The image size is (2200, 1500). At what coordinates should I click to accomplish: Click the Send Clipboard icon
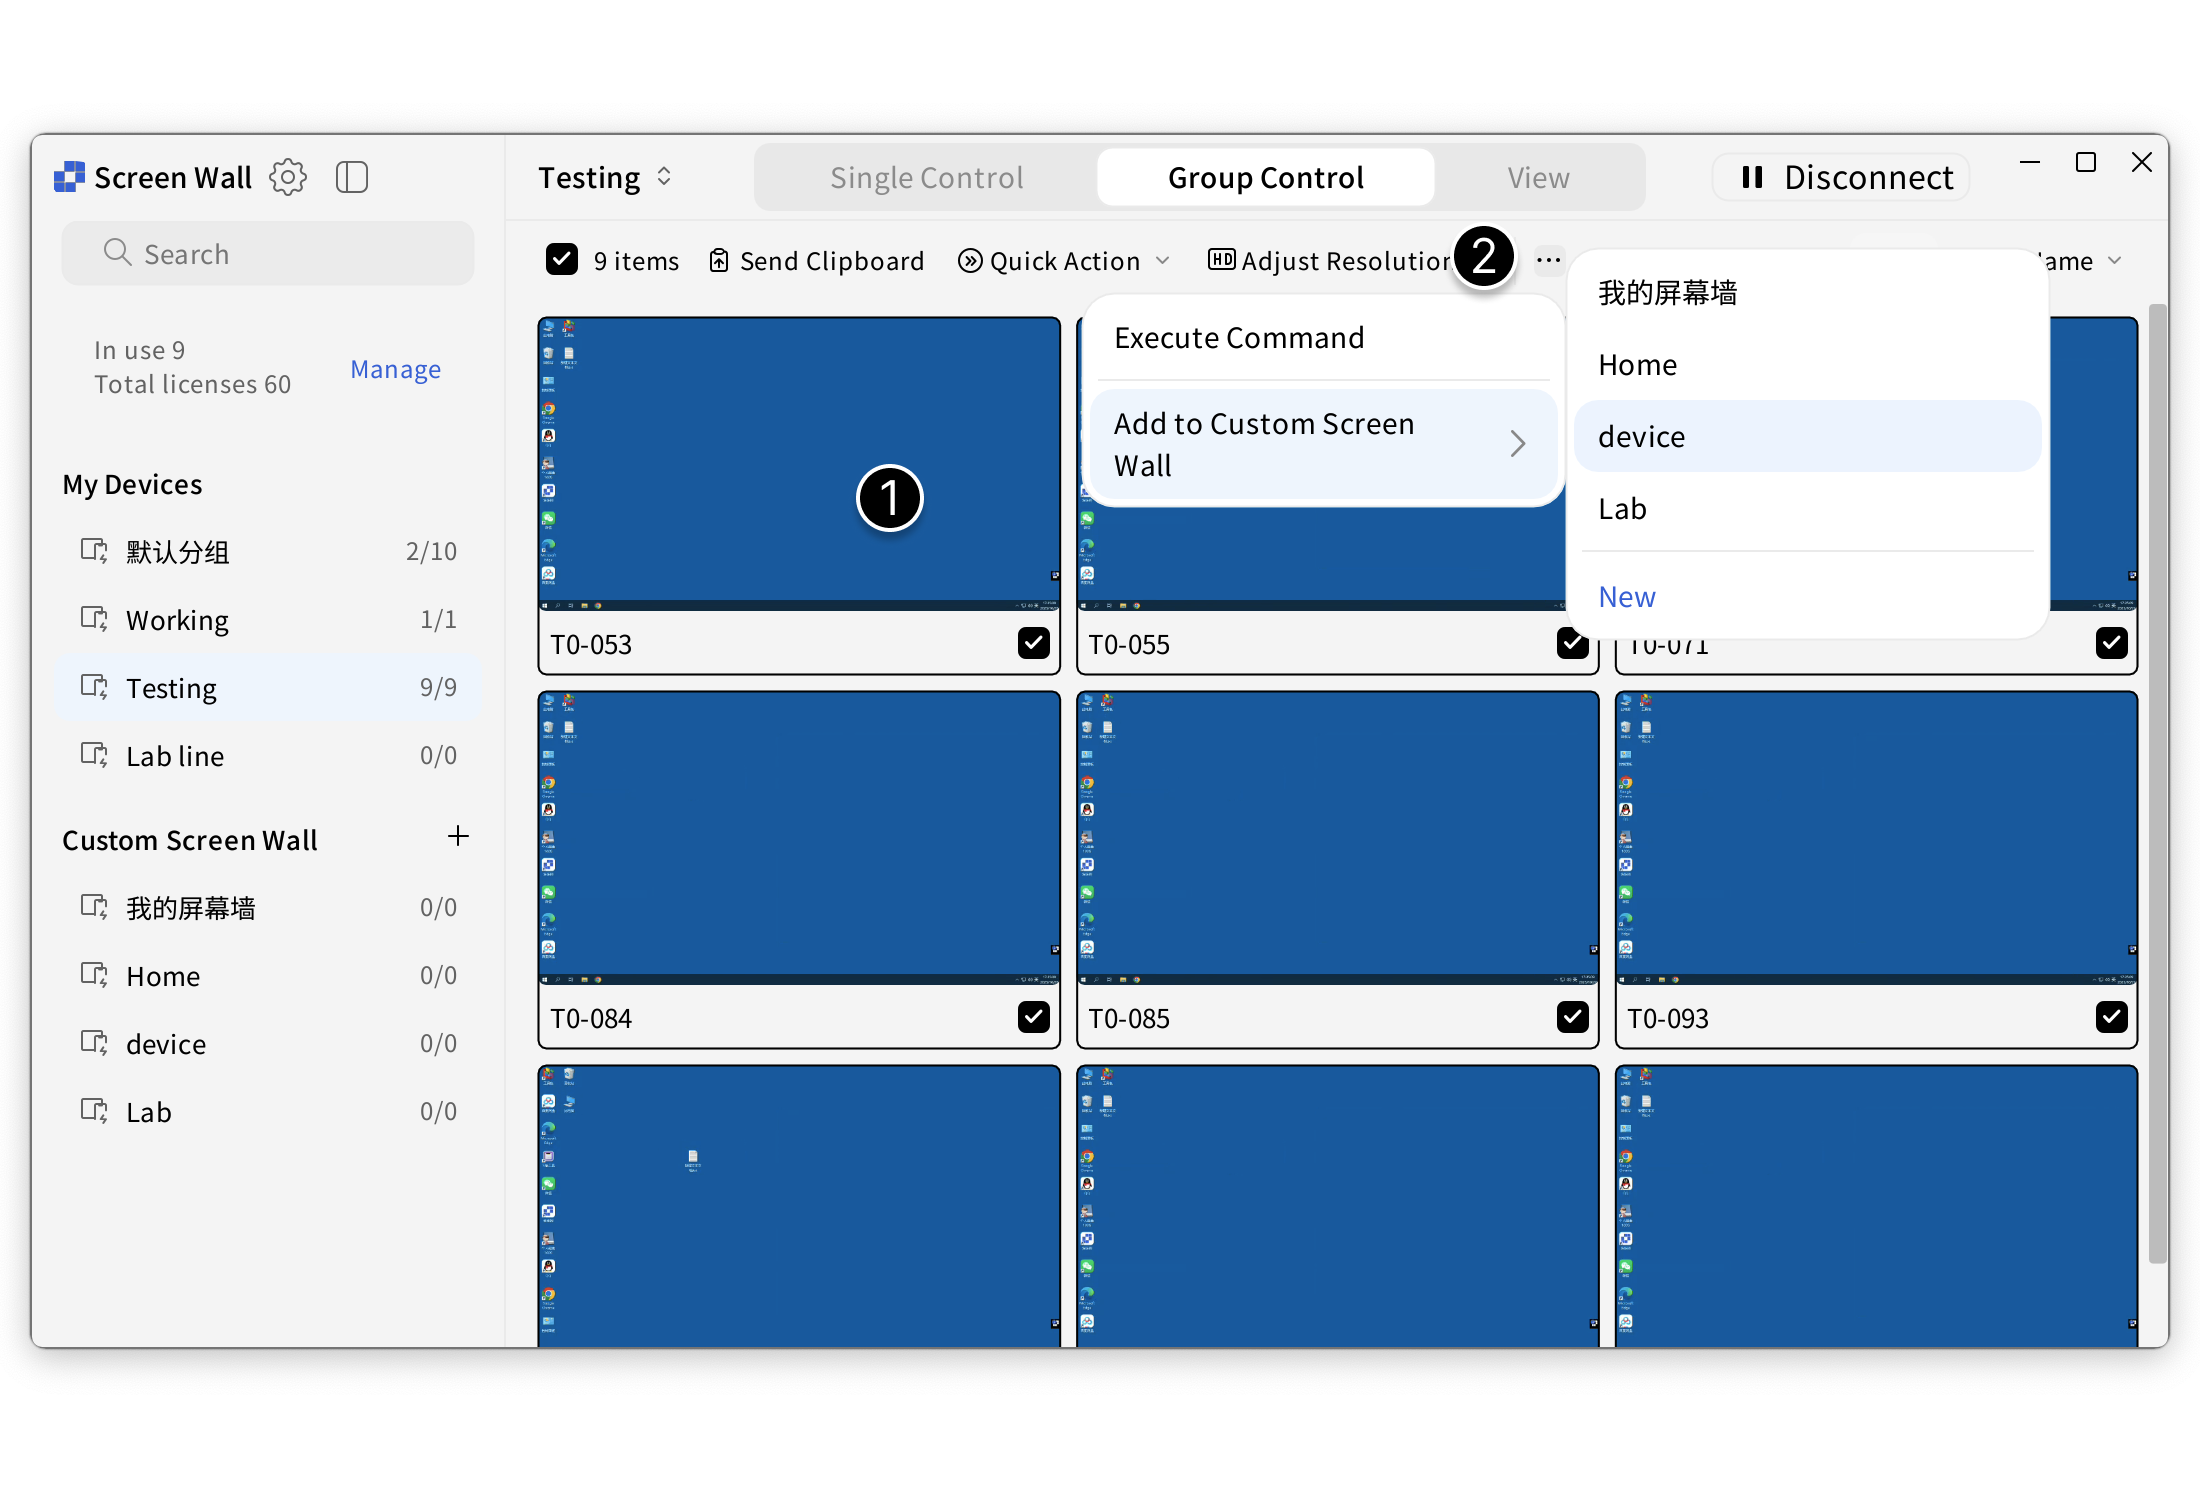[720, 260]
